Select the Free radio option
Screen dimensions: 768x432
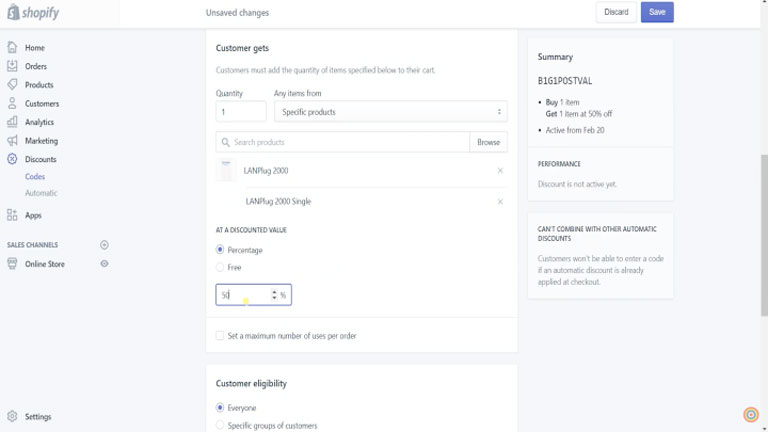pyautogui.click(x=220, y=267)
